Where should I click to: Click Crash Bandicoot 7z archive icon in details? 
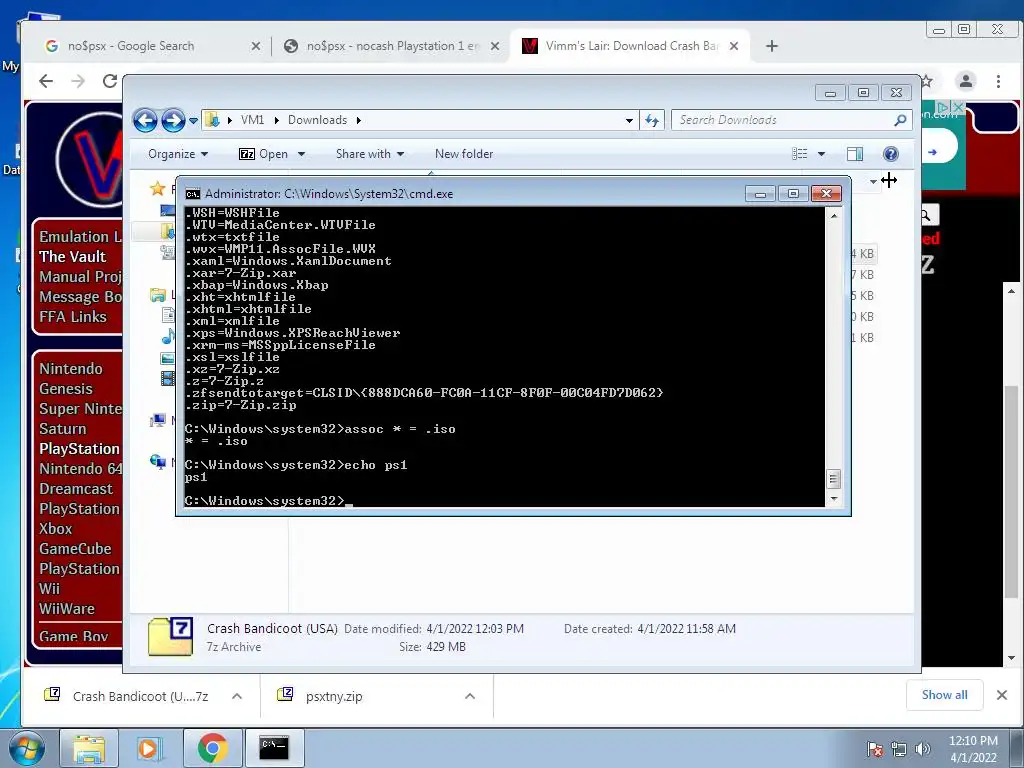click(170, 637)
